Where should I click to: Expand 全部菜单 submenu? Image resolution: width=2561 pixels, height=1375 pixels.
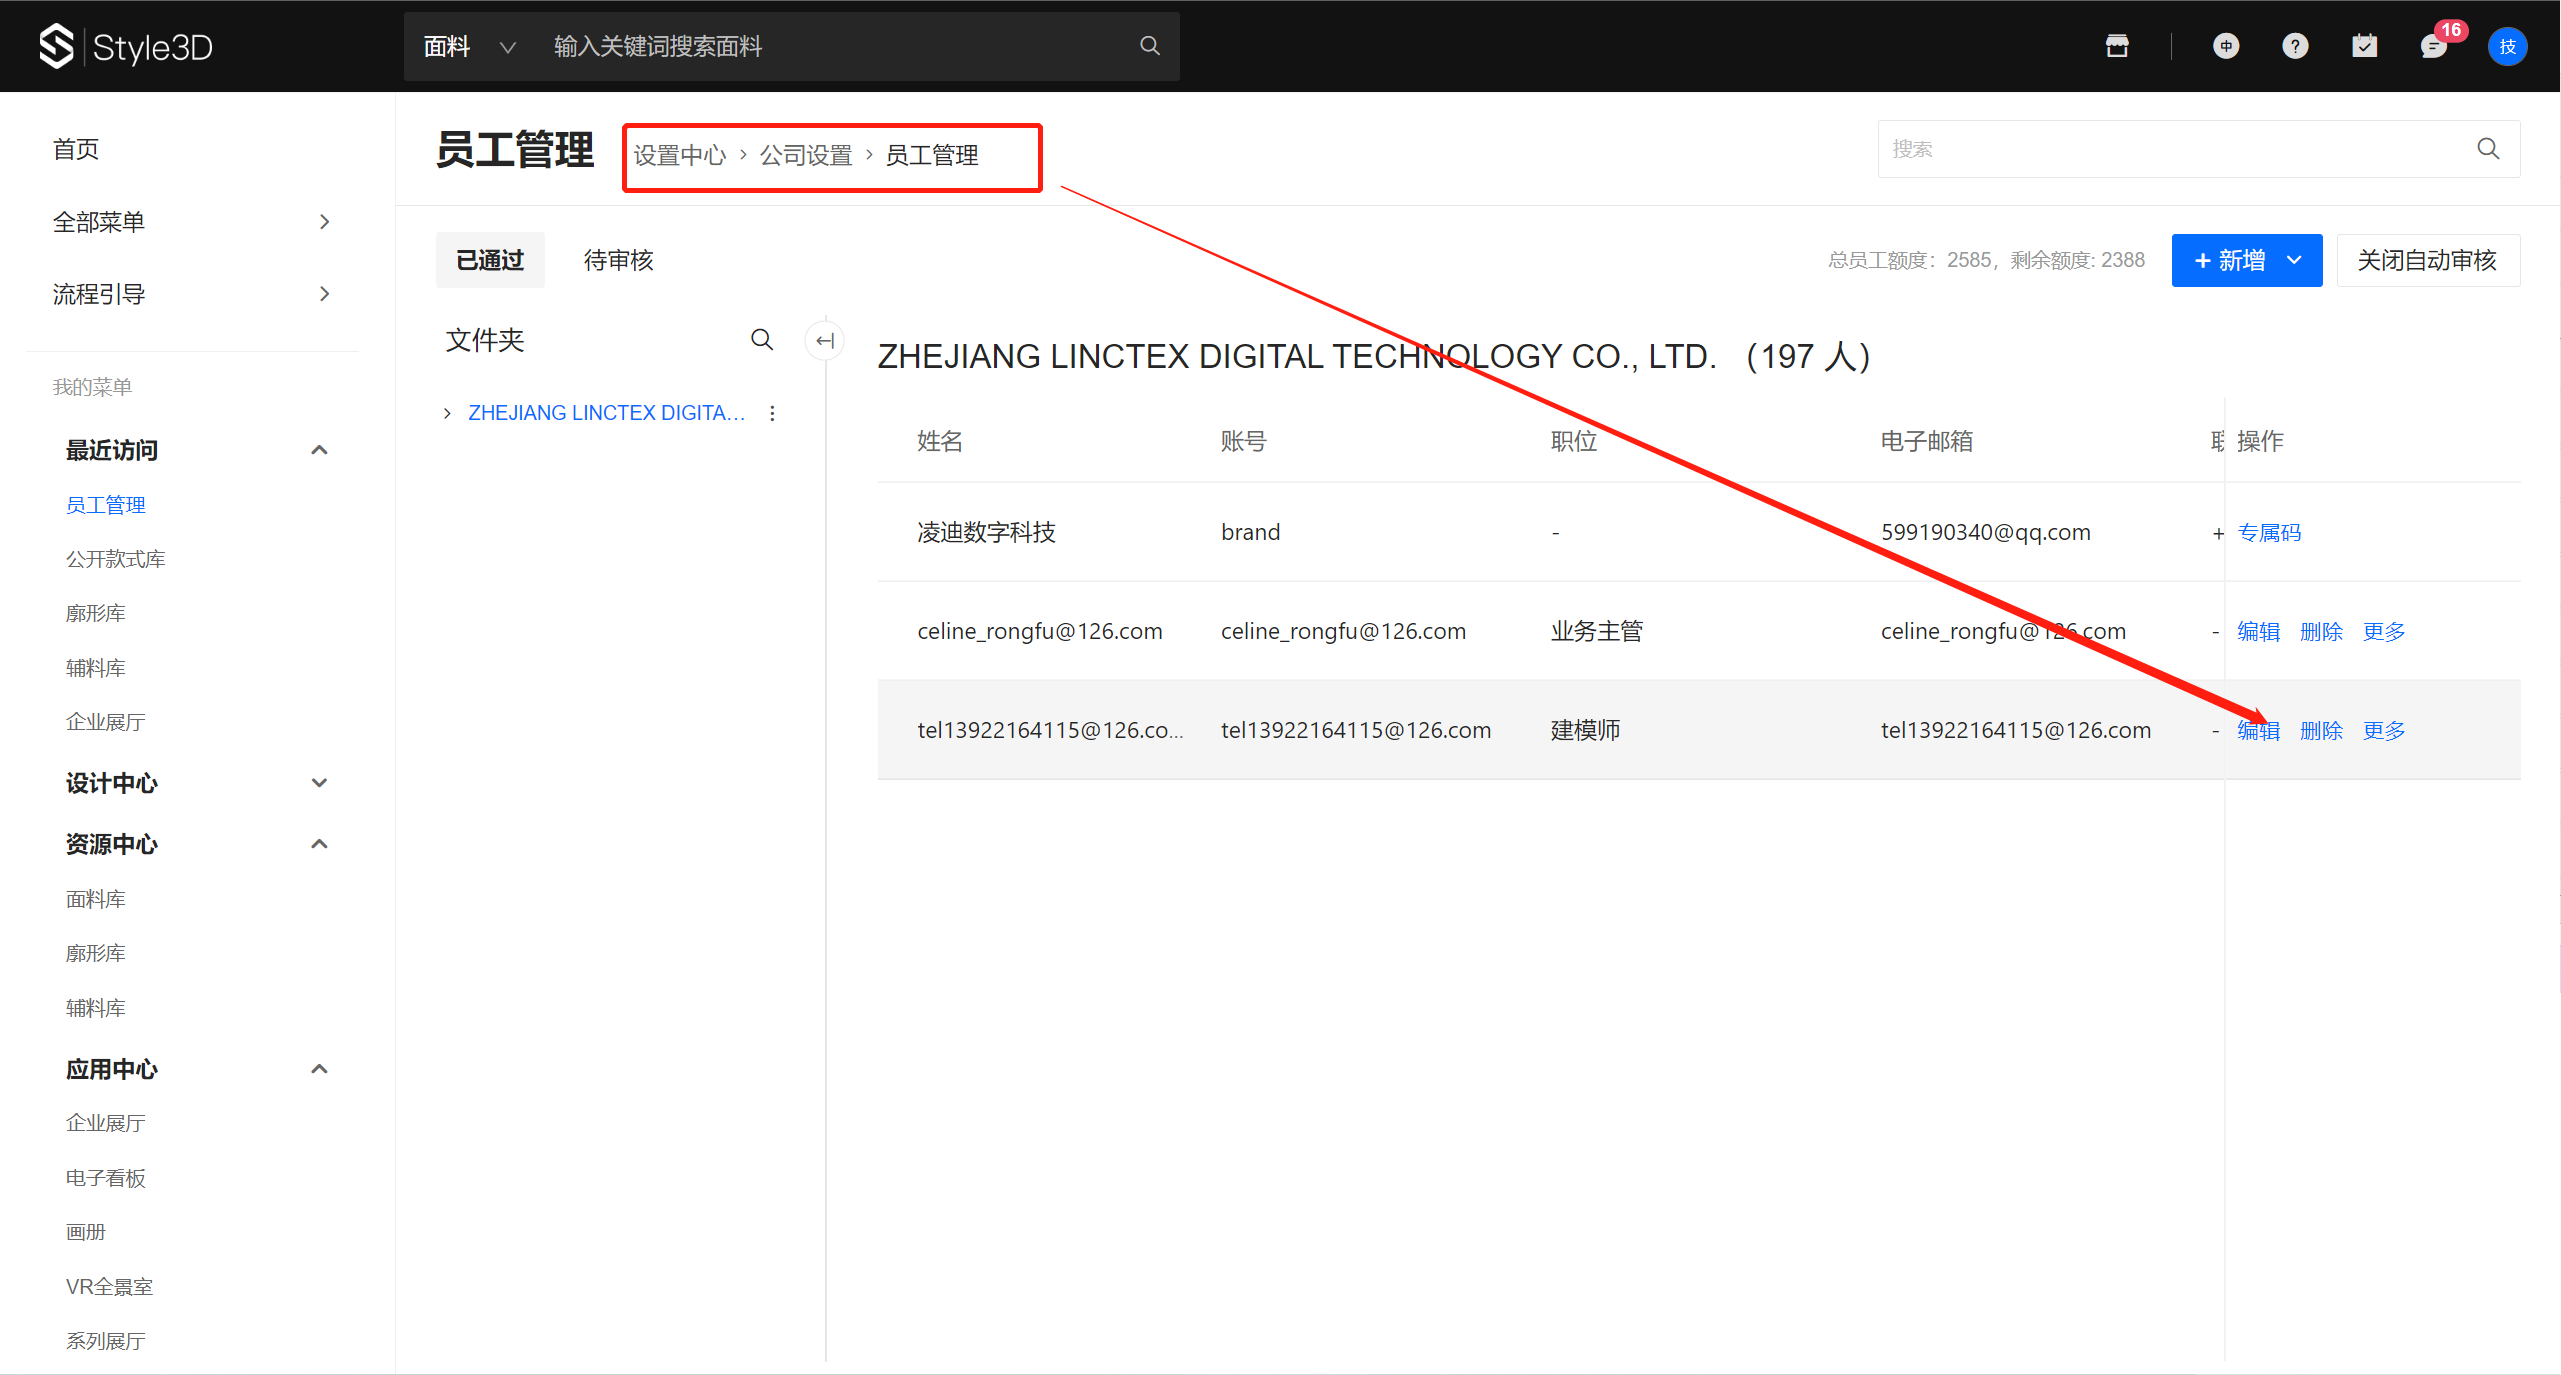[x=324, y=222]
